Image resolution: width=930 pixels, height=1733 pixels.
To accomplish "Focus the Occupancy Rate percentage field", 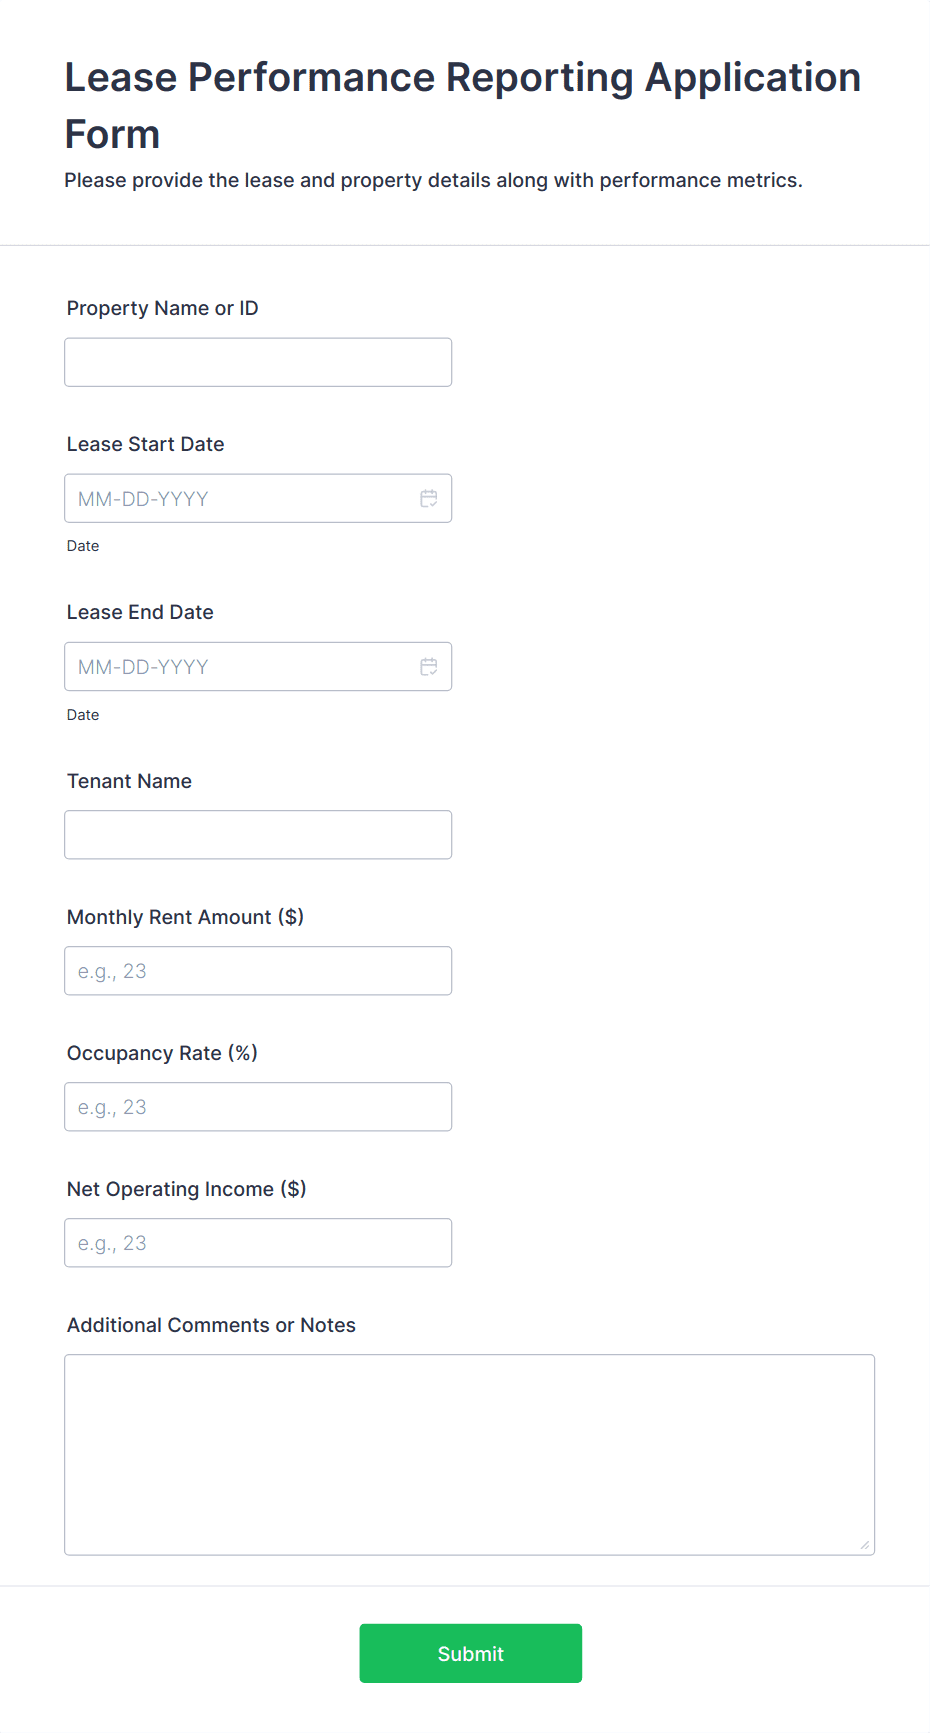I will [257, 1107].
